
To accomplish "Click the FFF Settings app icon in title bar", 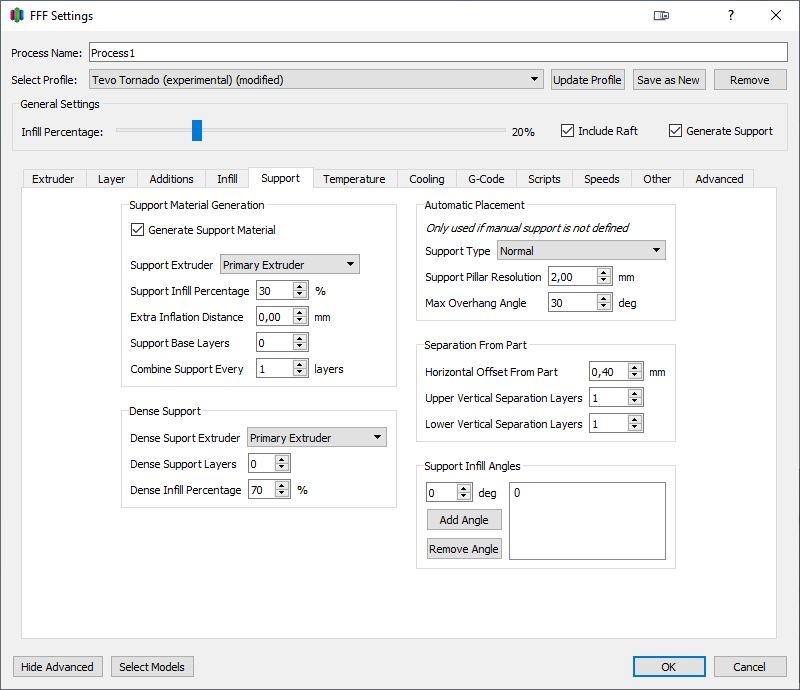I will (x=17, y=15).
